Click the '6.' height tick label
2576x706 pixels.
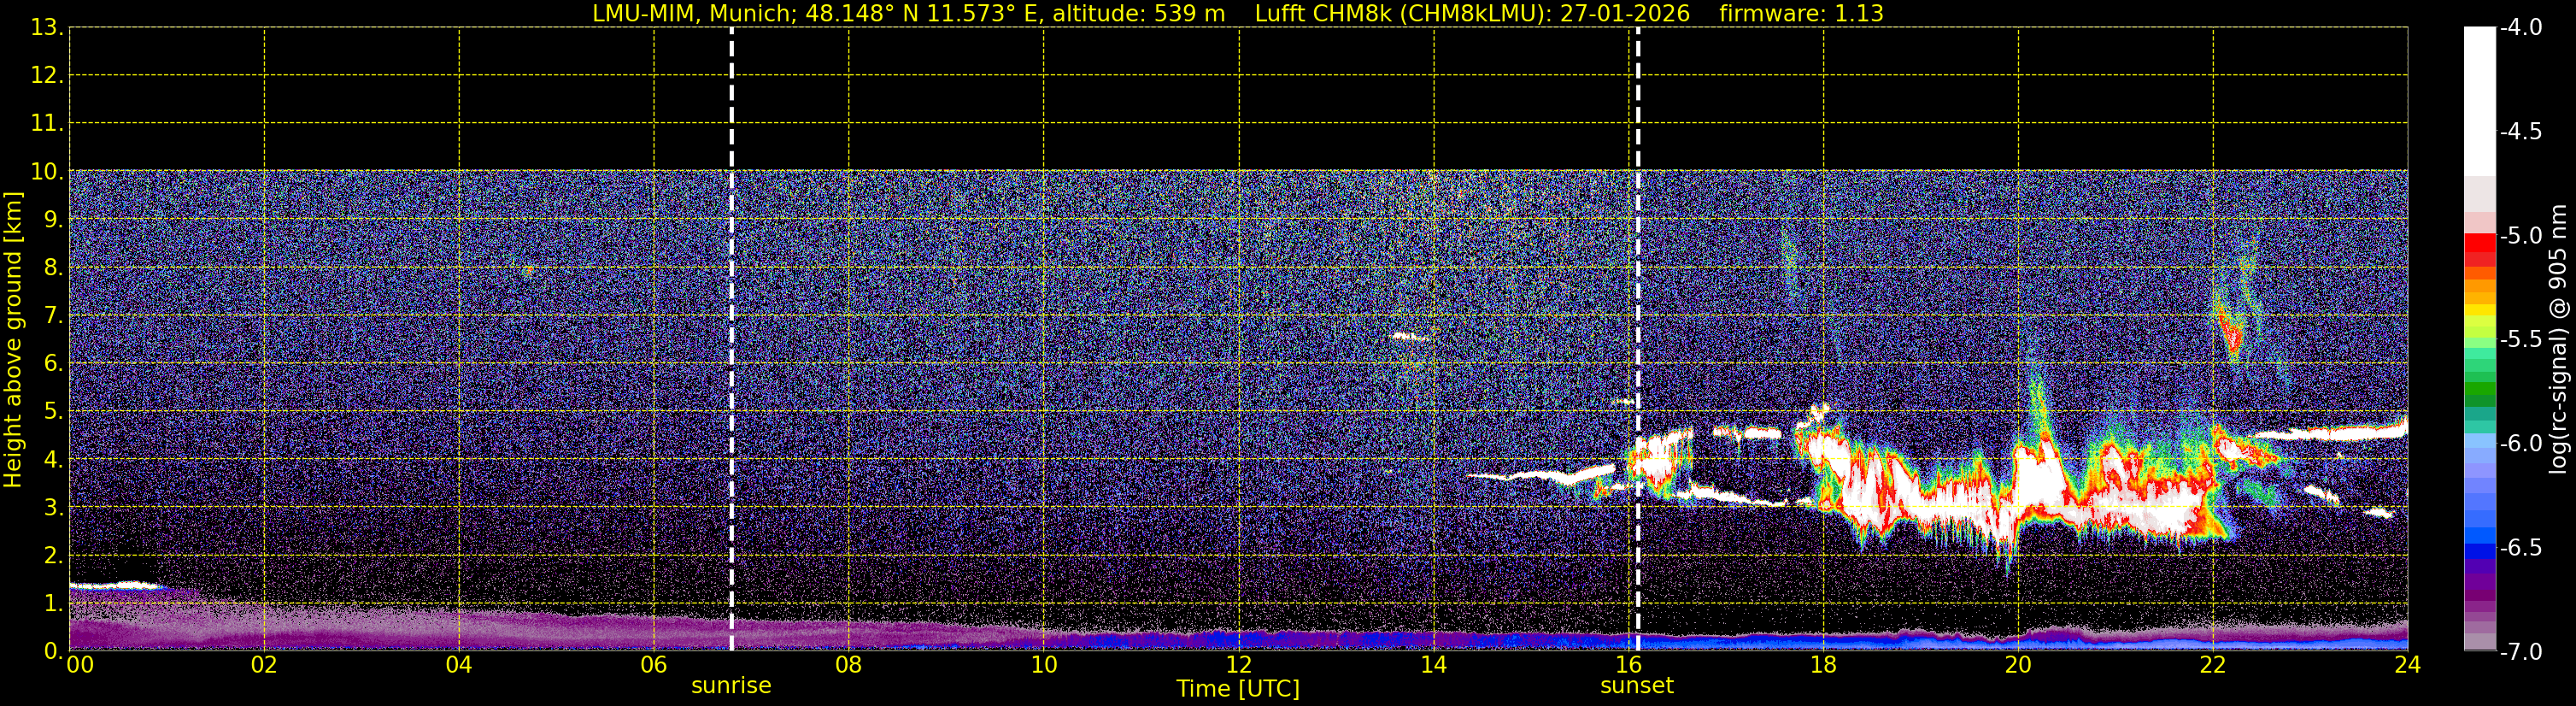(53, 364)
